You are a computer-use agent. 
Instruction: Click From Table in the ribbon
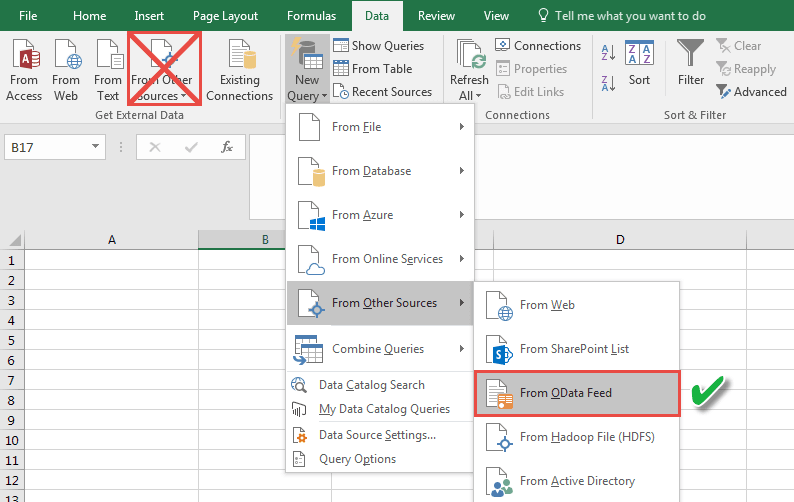click(x=373, y=68)
